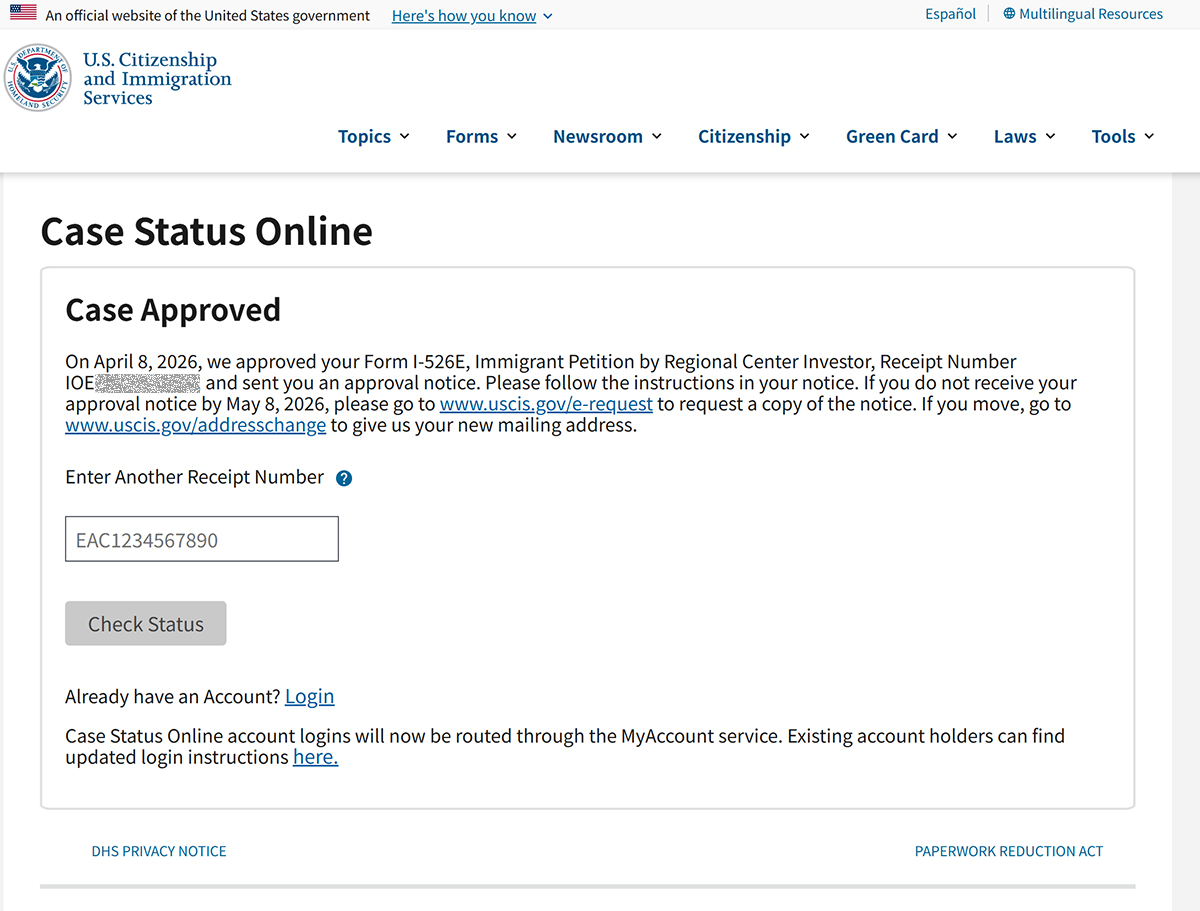Open the Citizenship menu

[754, 137]
